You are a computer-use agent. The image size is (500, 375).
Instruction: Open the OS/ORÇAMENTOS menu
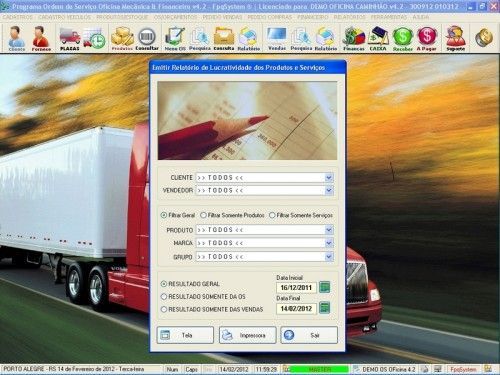(175, 17)
